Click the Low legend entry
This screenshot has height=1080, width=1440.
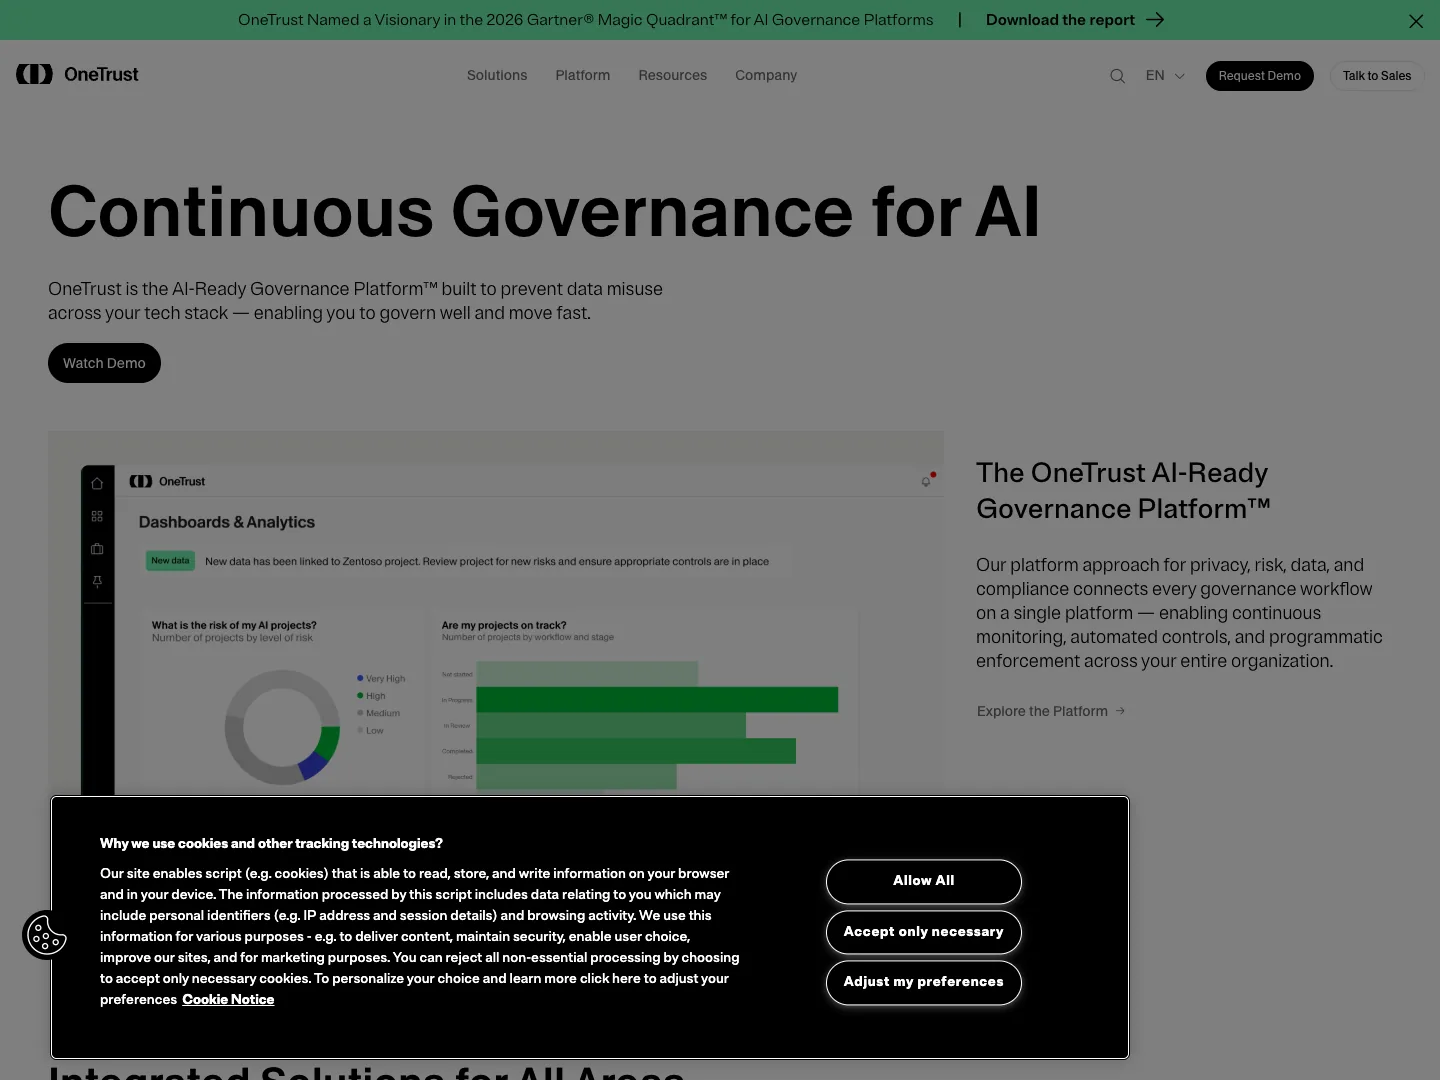pyautogui.click(x=370, y=731)
